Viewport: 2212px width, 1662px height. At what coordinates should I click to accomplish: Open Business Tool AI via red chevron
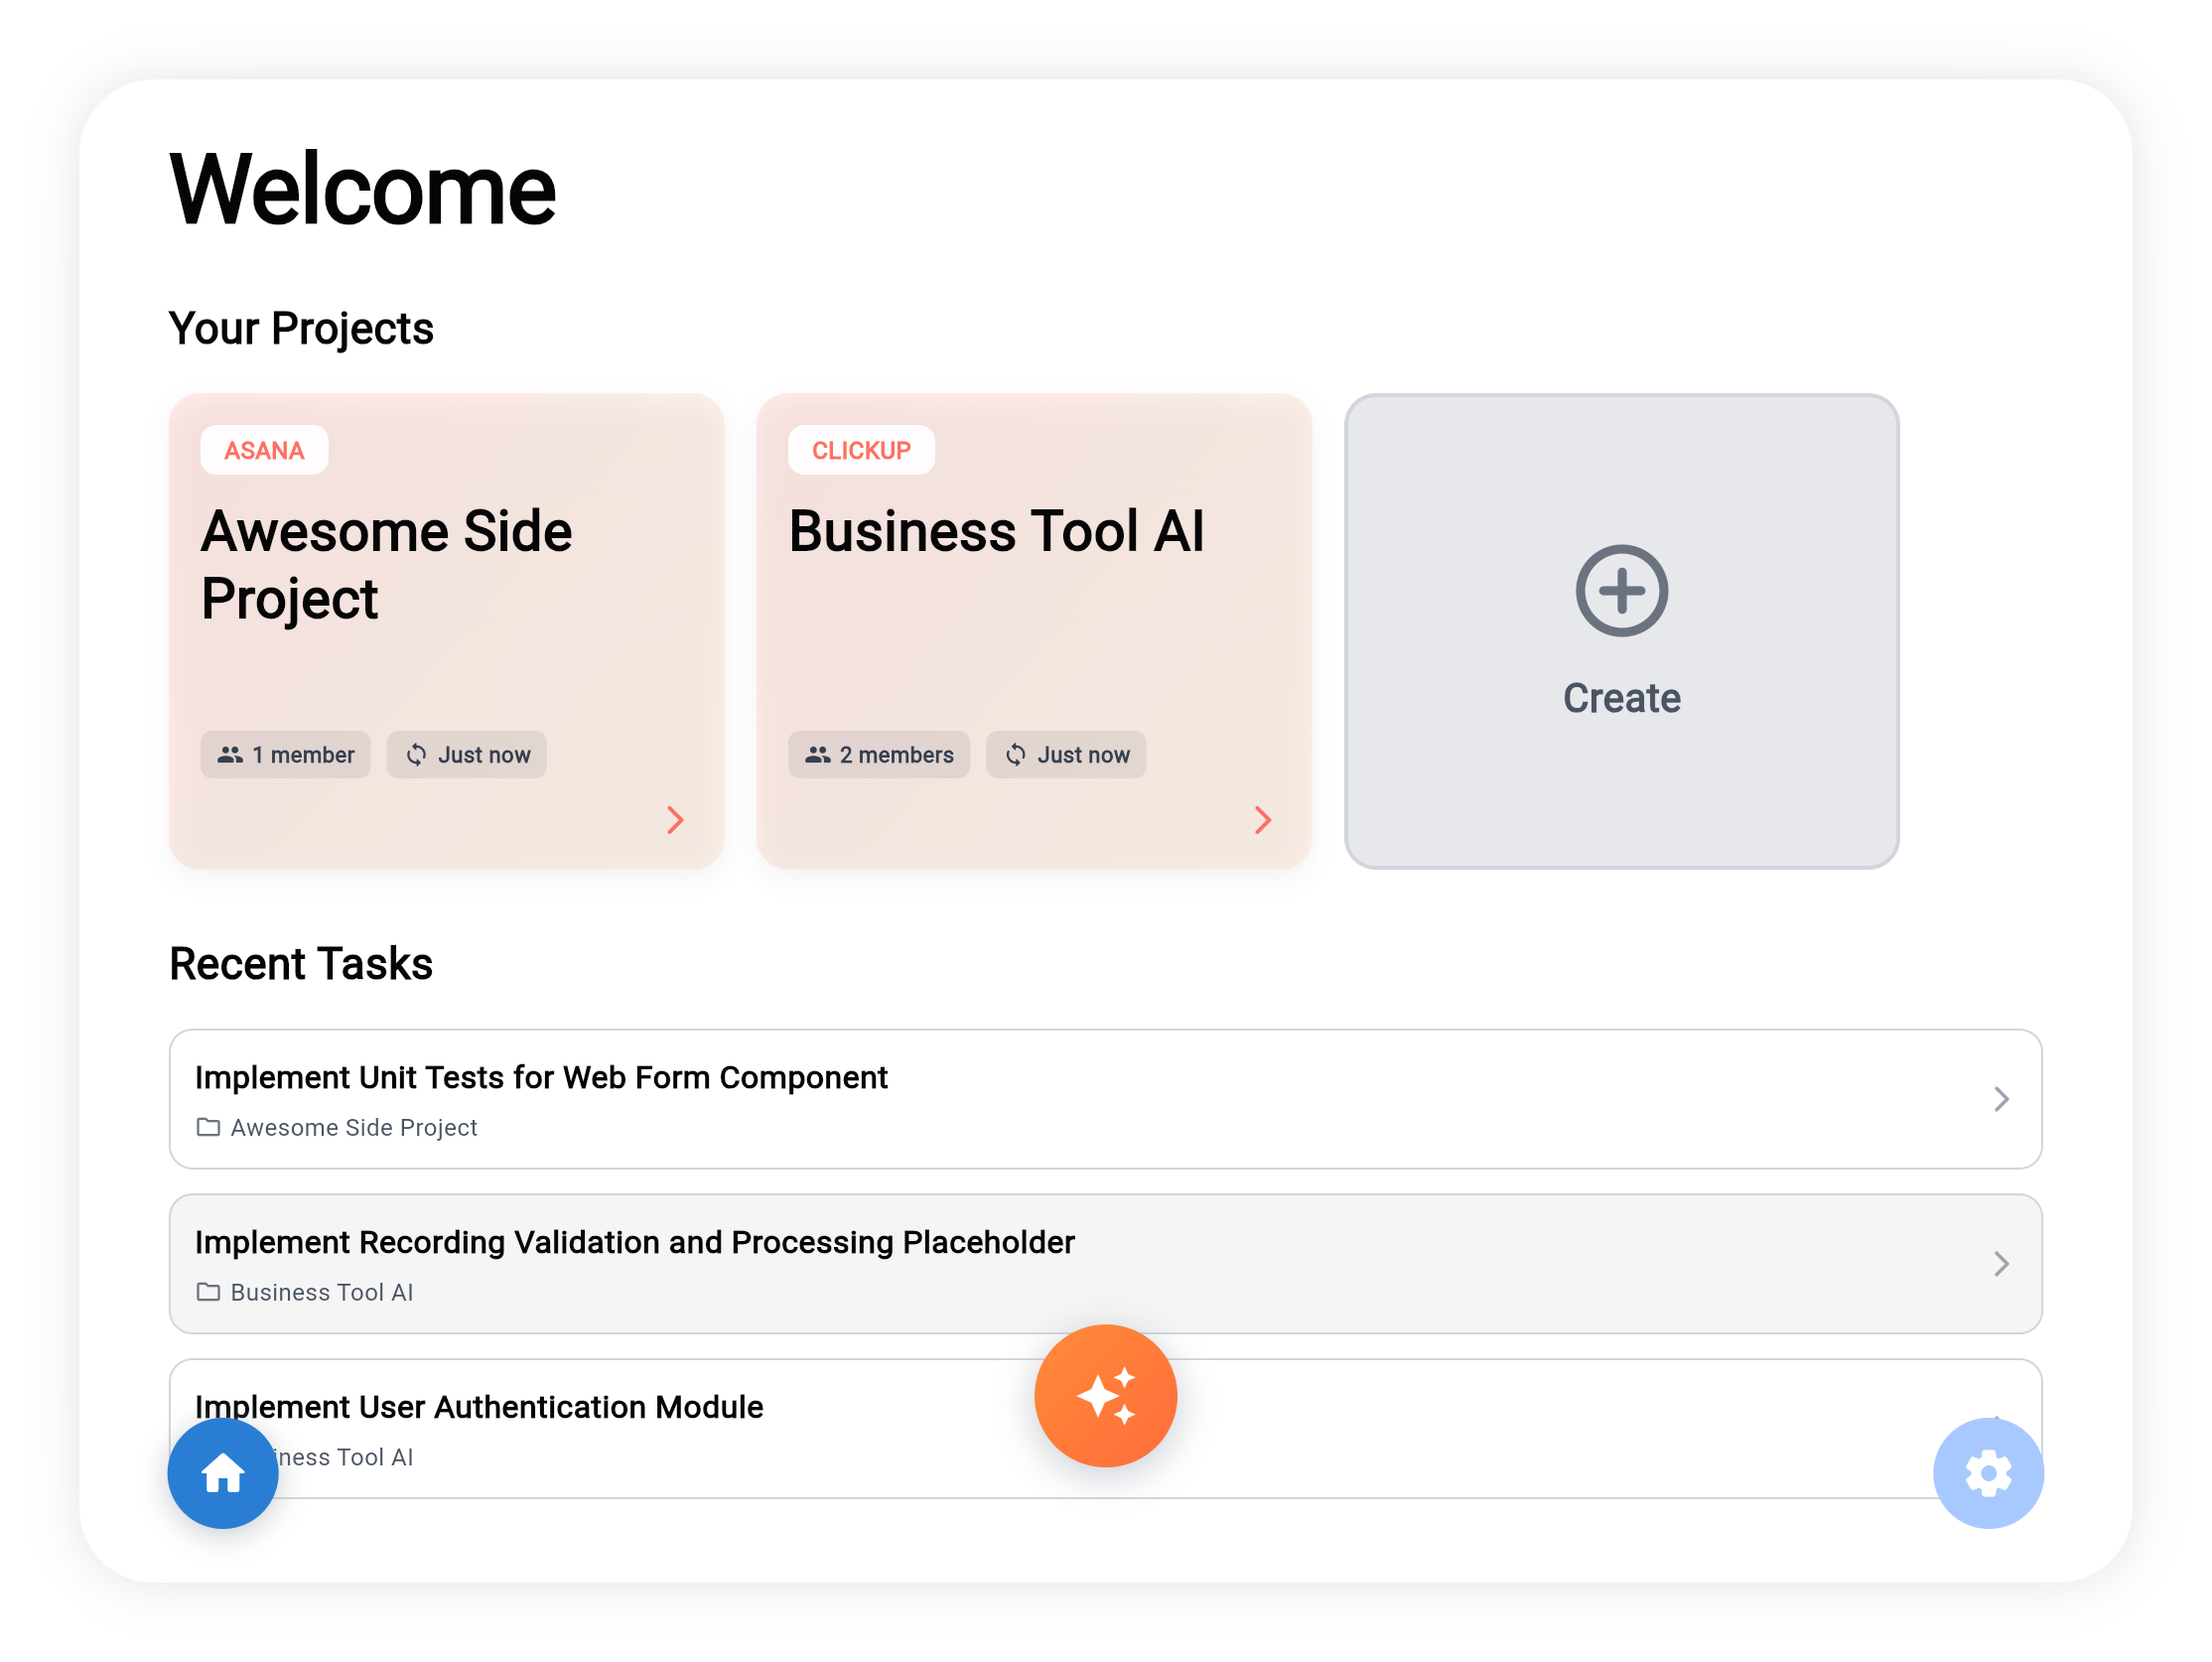point(1262,820)
